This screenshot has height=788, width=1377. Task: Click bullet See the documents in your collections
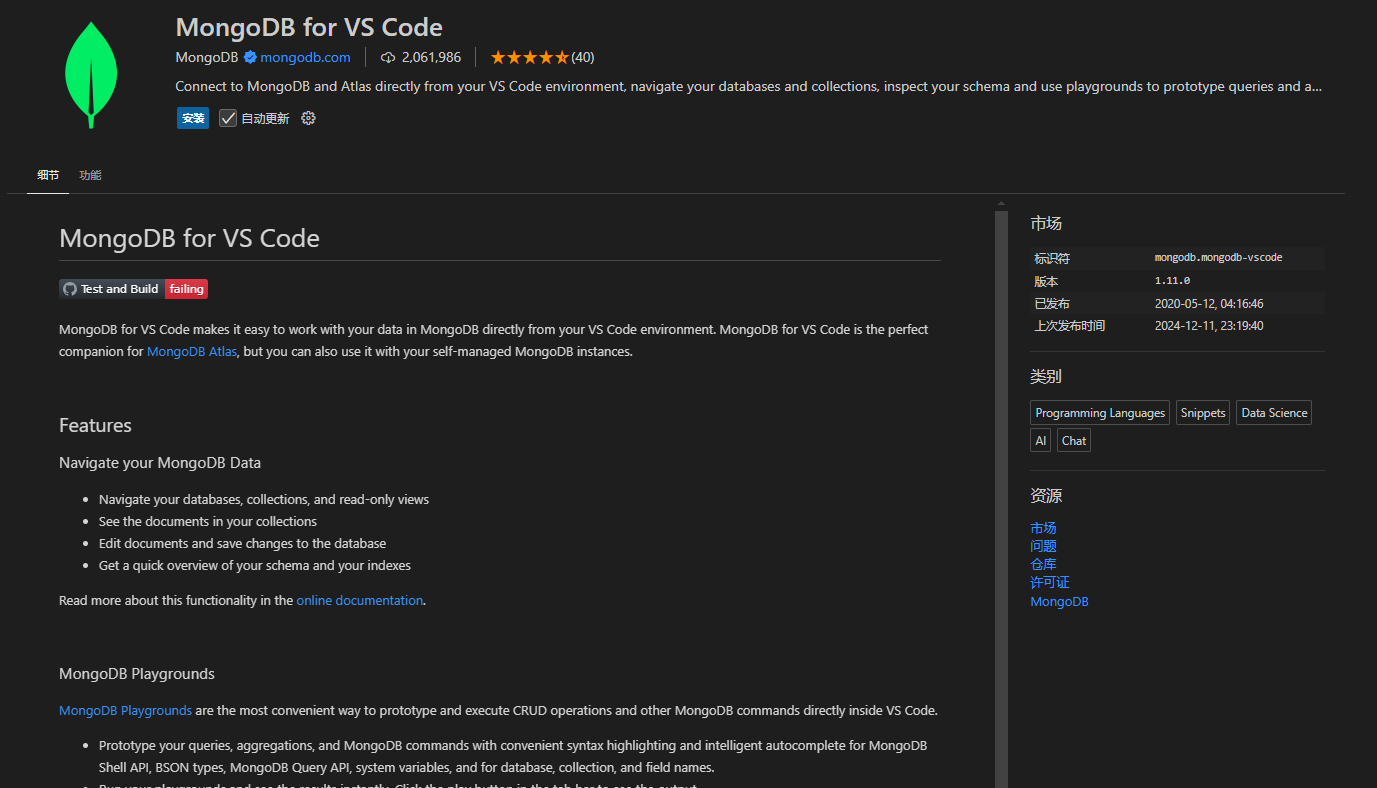point(208,521)
